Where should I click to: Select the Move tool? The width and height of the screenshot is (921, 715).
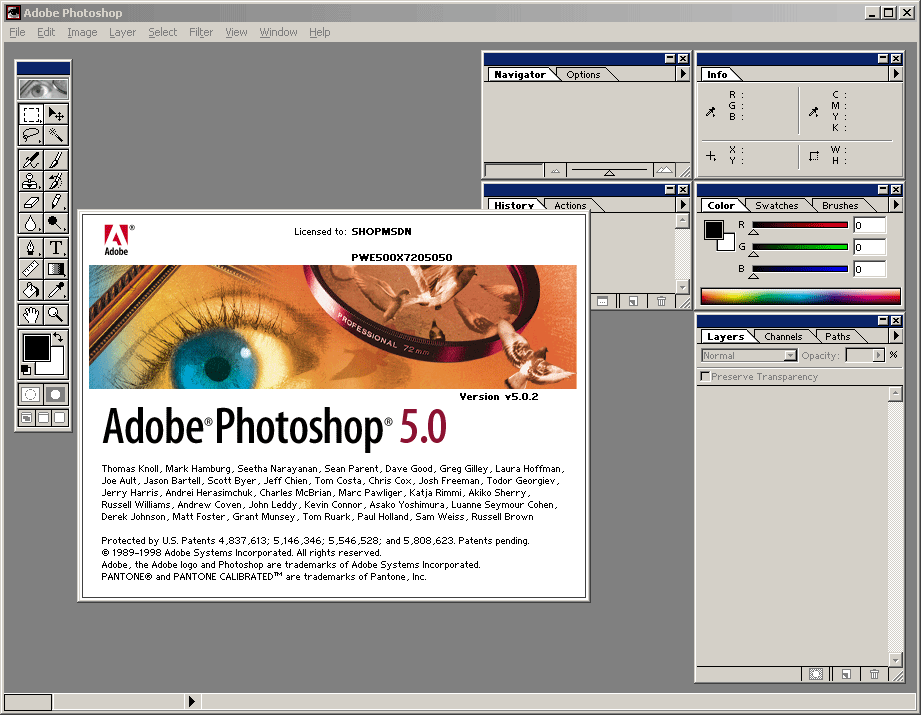[x=56, y=113]
